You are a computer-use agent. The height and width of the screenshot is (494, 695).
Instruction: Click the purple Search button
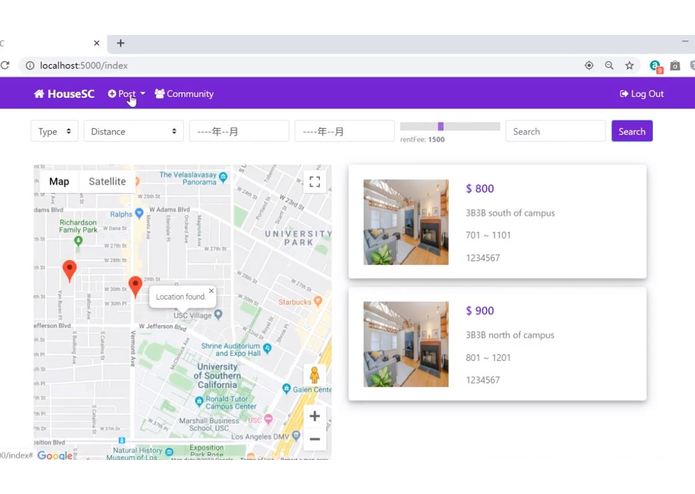632,131
